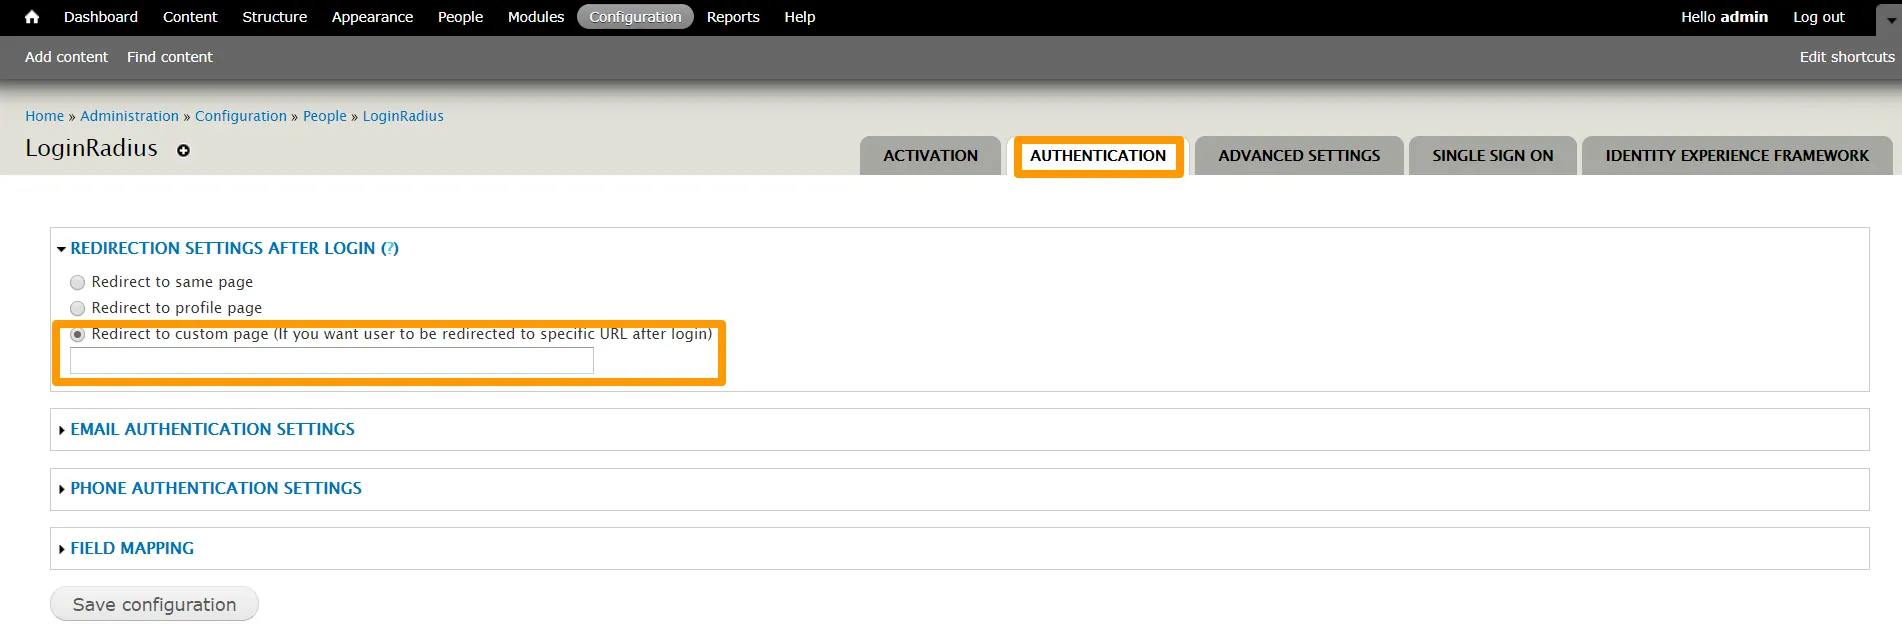Viewport: 1902px width, 640px height.
Task: Collapse Redirection Settings After Login section
Action: [222, 248]
